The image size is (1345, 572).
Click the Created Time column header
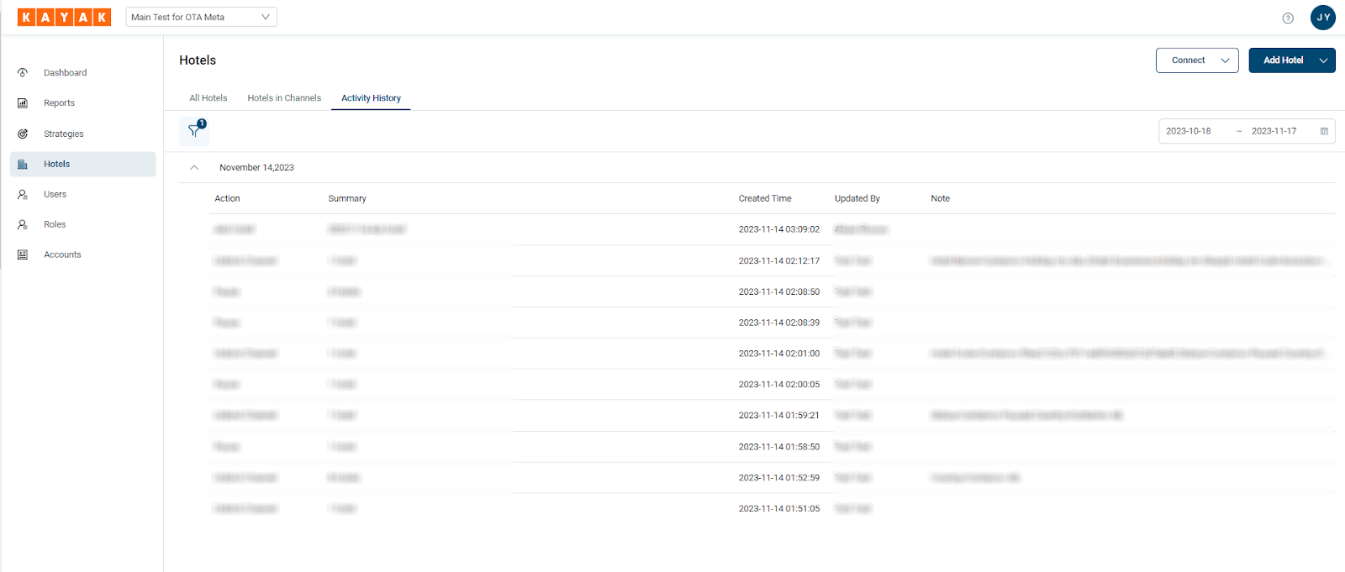click(x=765, y=199)
